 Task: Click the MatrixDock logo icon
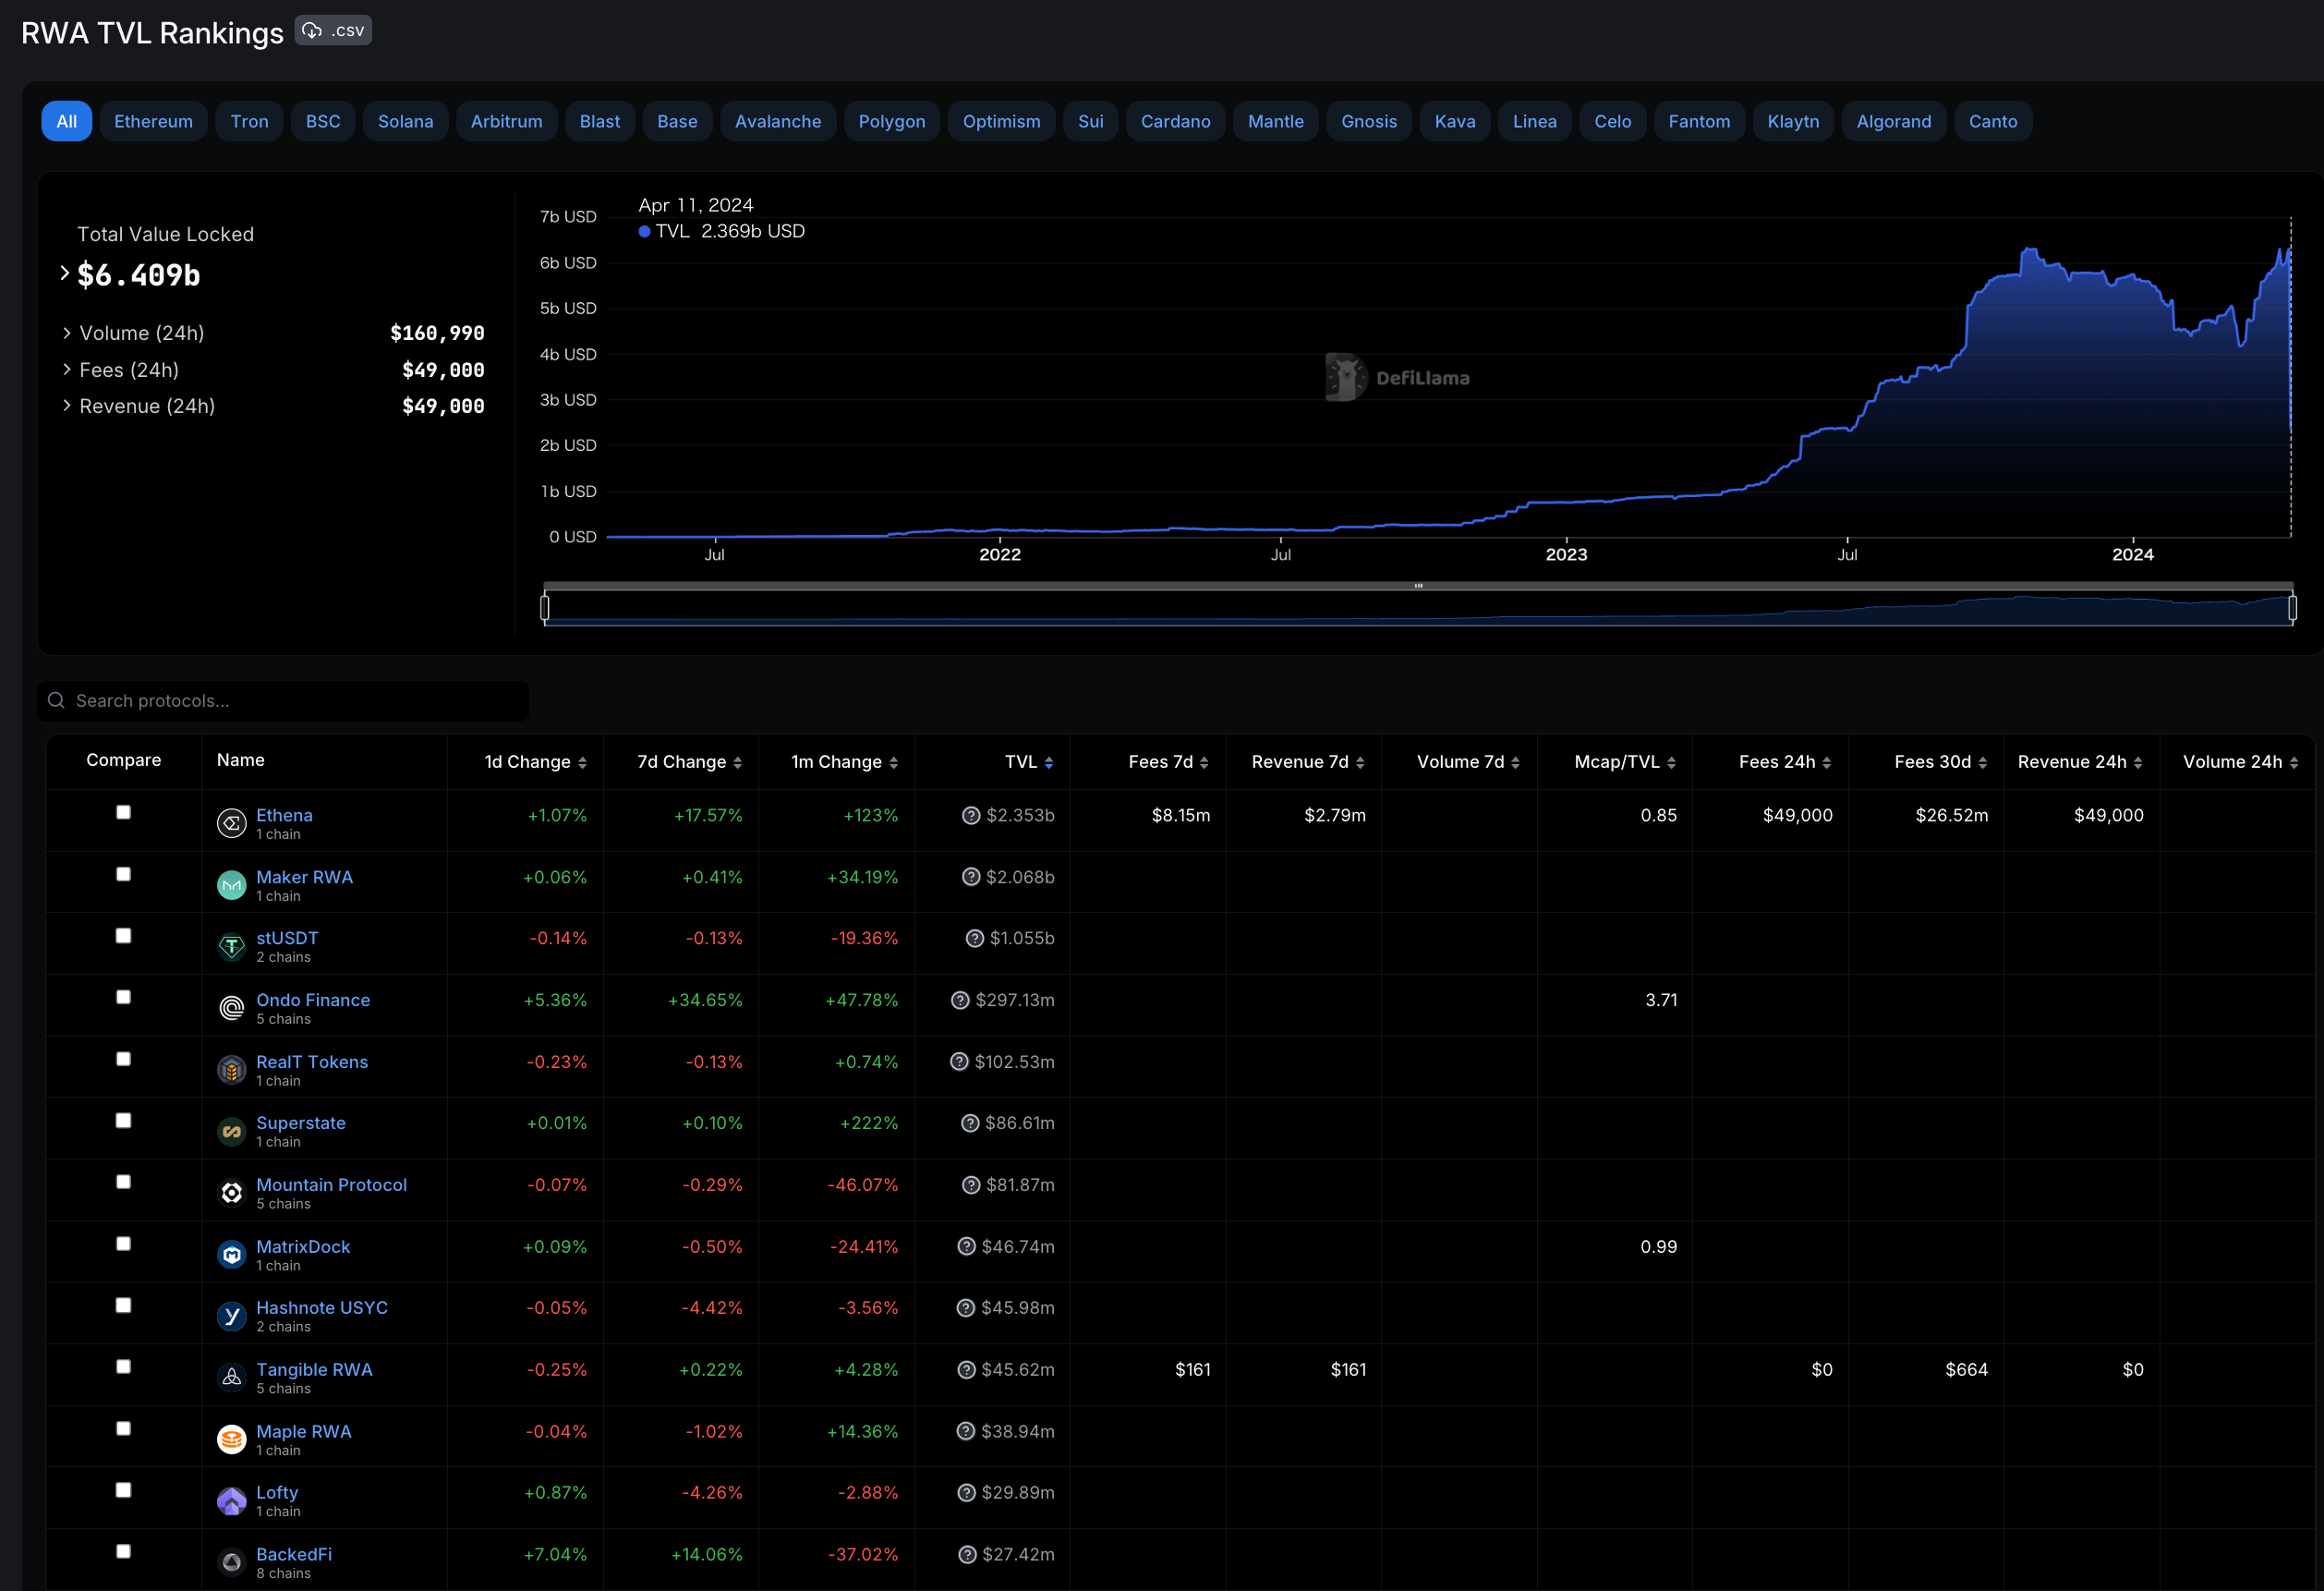pos(231,1255)
